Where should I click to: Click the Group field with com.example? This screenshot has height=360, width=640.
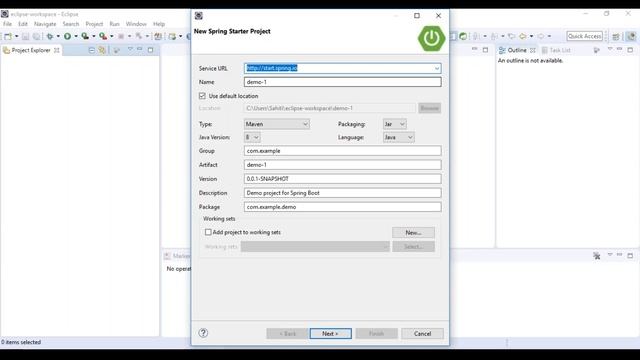pos(342,151)
